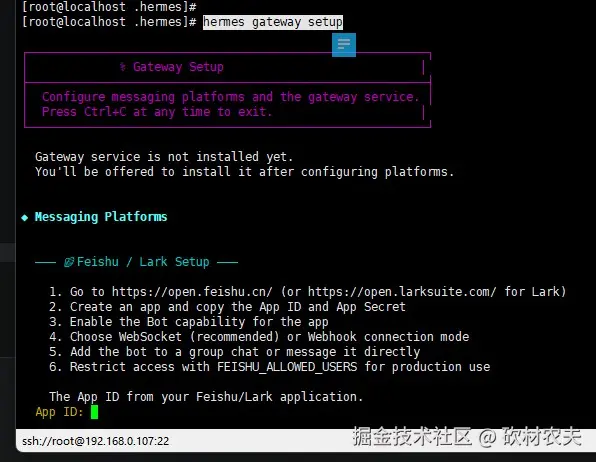Click the blue floating menu icon

tap(344, 45)
